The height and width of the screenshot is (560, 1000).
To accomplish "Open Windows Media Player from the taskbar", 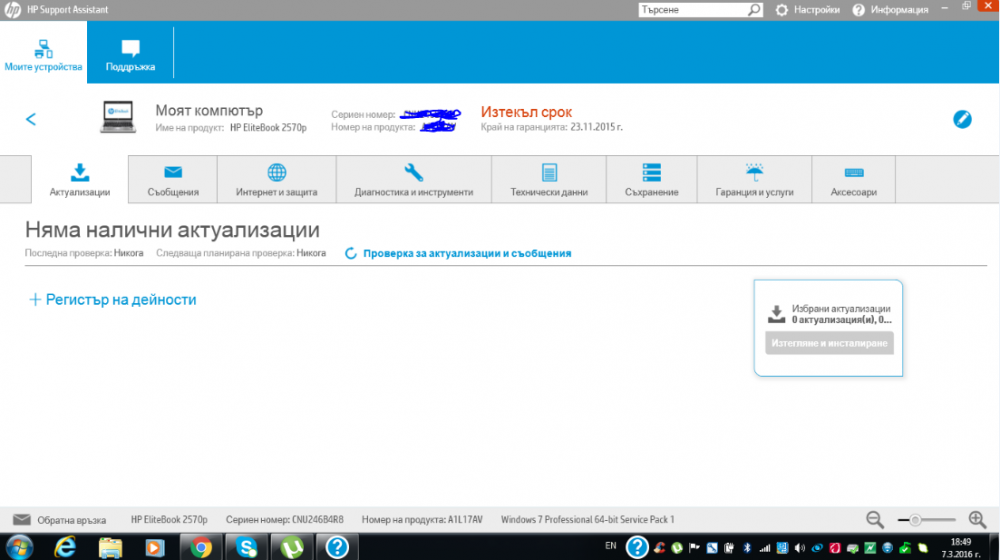I will [154, 547].
